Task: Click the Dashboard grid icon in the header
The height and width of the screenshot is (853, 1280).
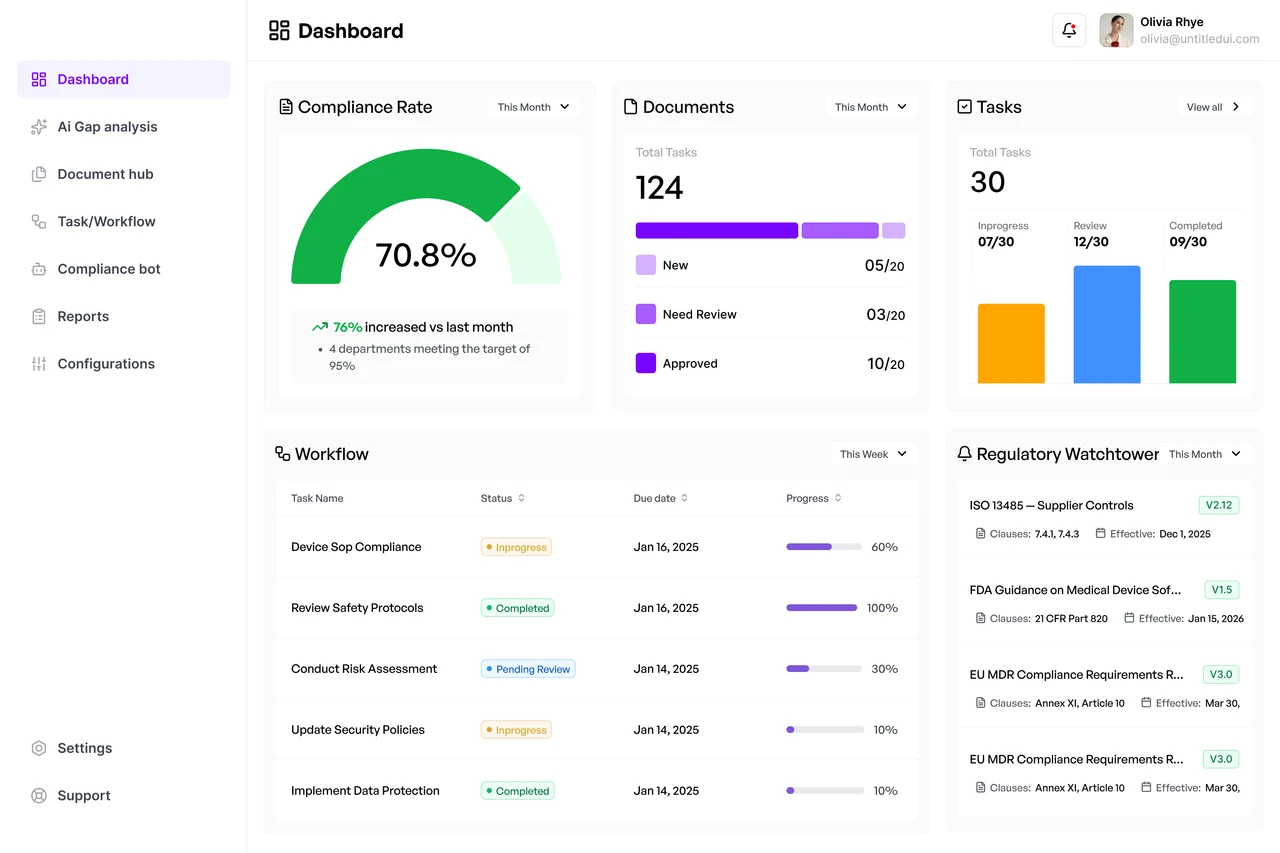Action: [279, 31]
